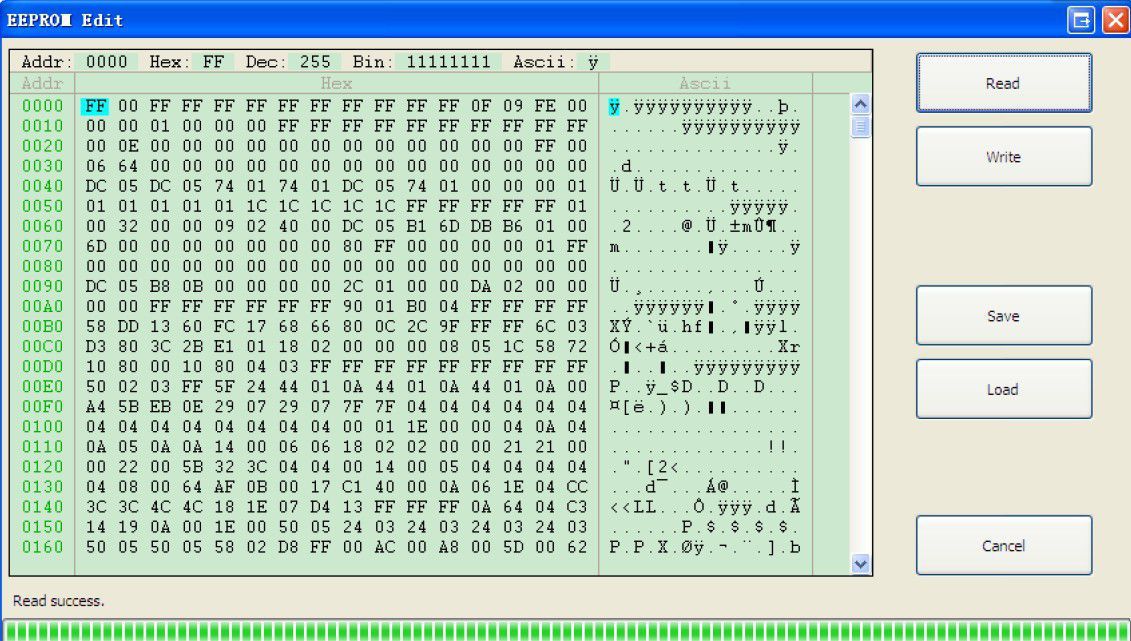Click the title bar restore icon
Image resolution: width=1131 pixels, height=641 pixels.
(1081, 20)
